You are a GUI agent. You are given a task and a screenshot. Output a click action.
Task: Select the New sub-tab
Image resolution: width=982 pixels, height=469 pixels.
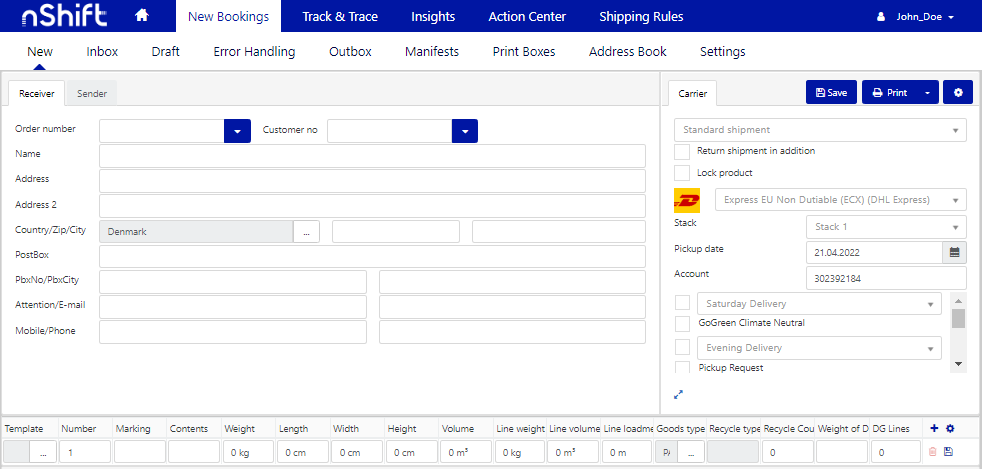coord(40,51)
